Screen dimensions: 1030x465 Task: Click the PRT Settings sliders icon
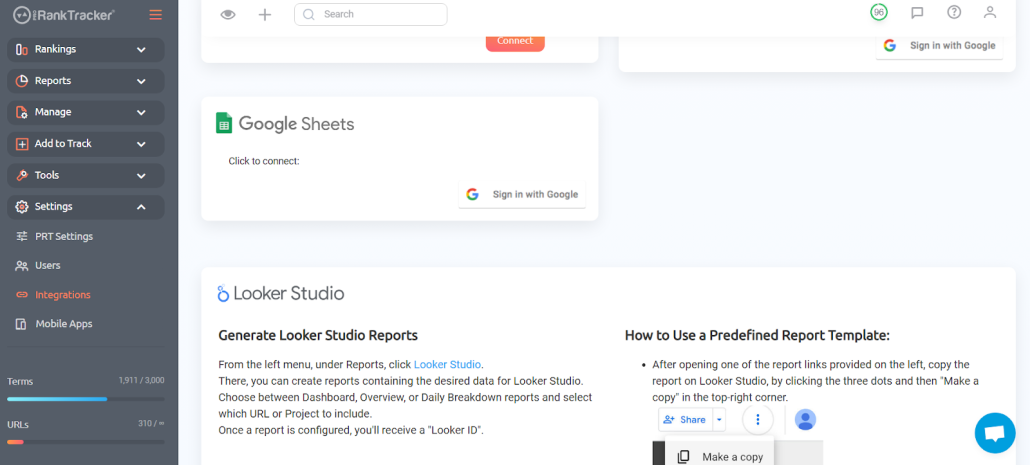click(x=22, y=236)
